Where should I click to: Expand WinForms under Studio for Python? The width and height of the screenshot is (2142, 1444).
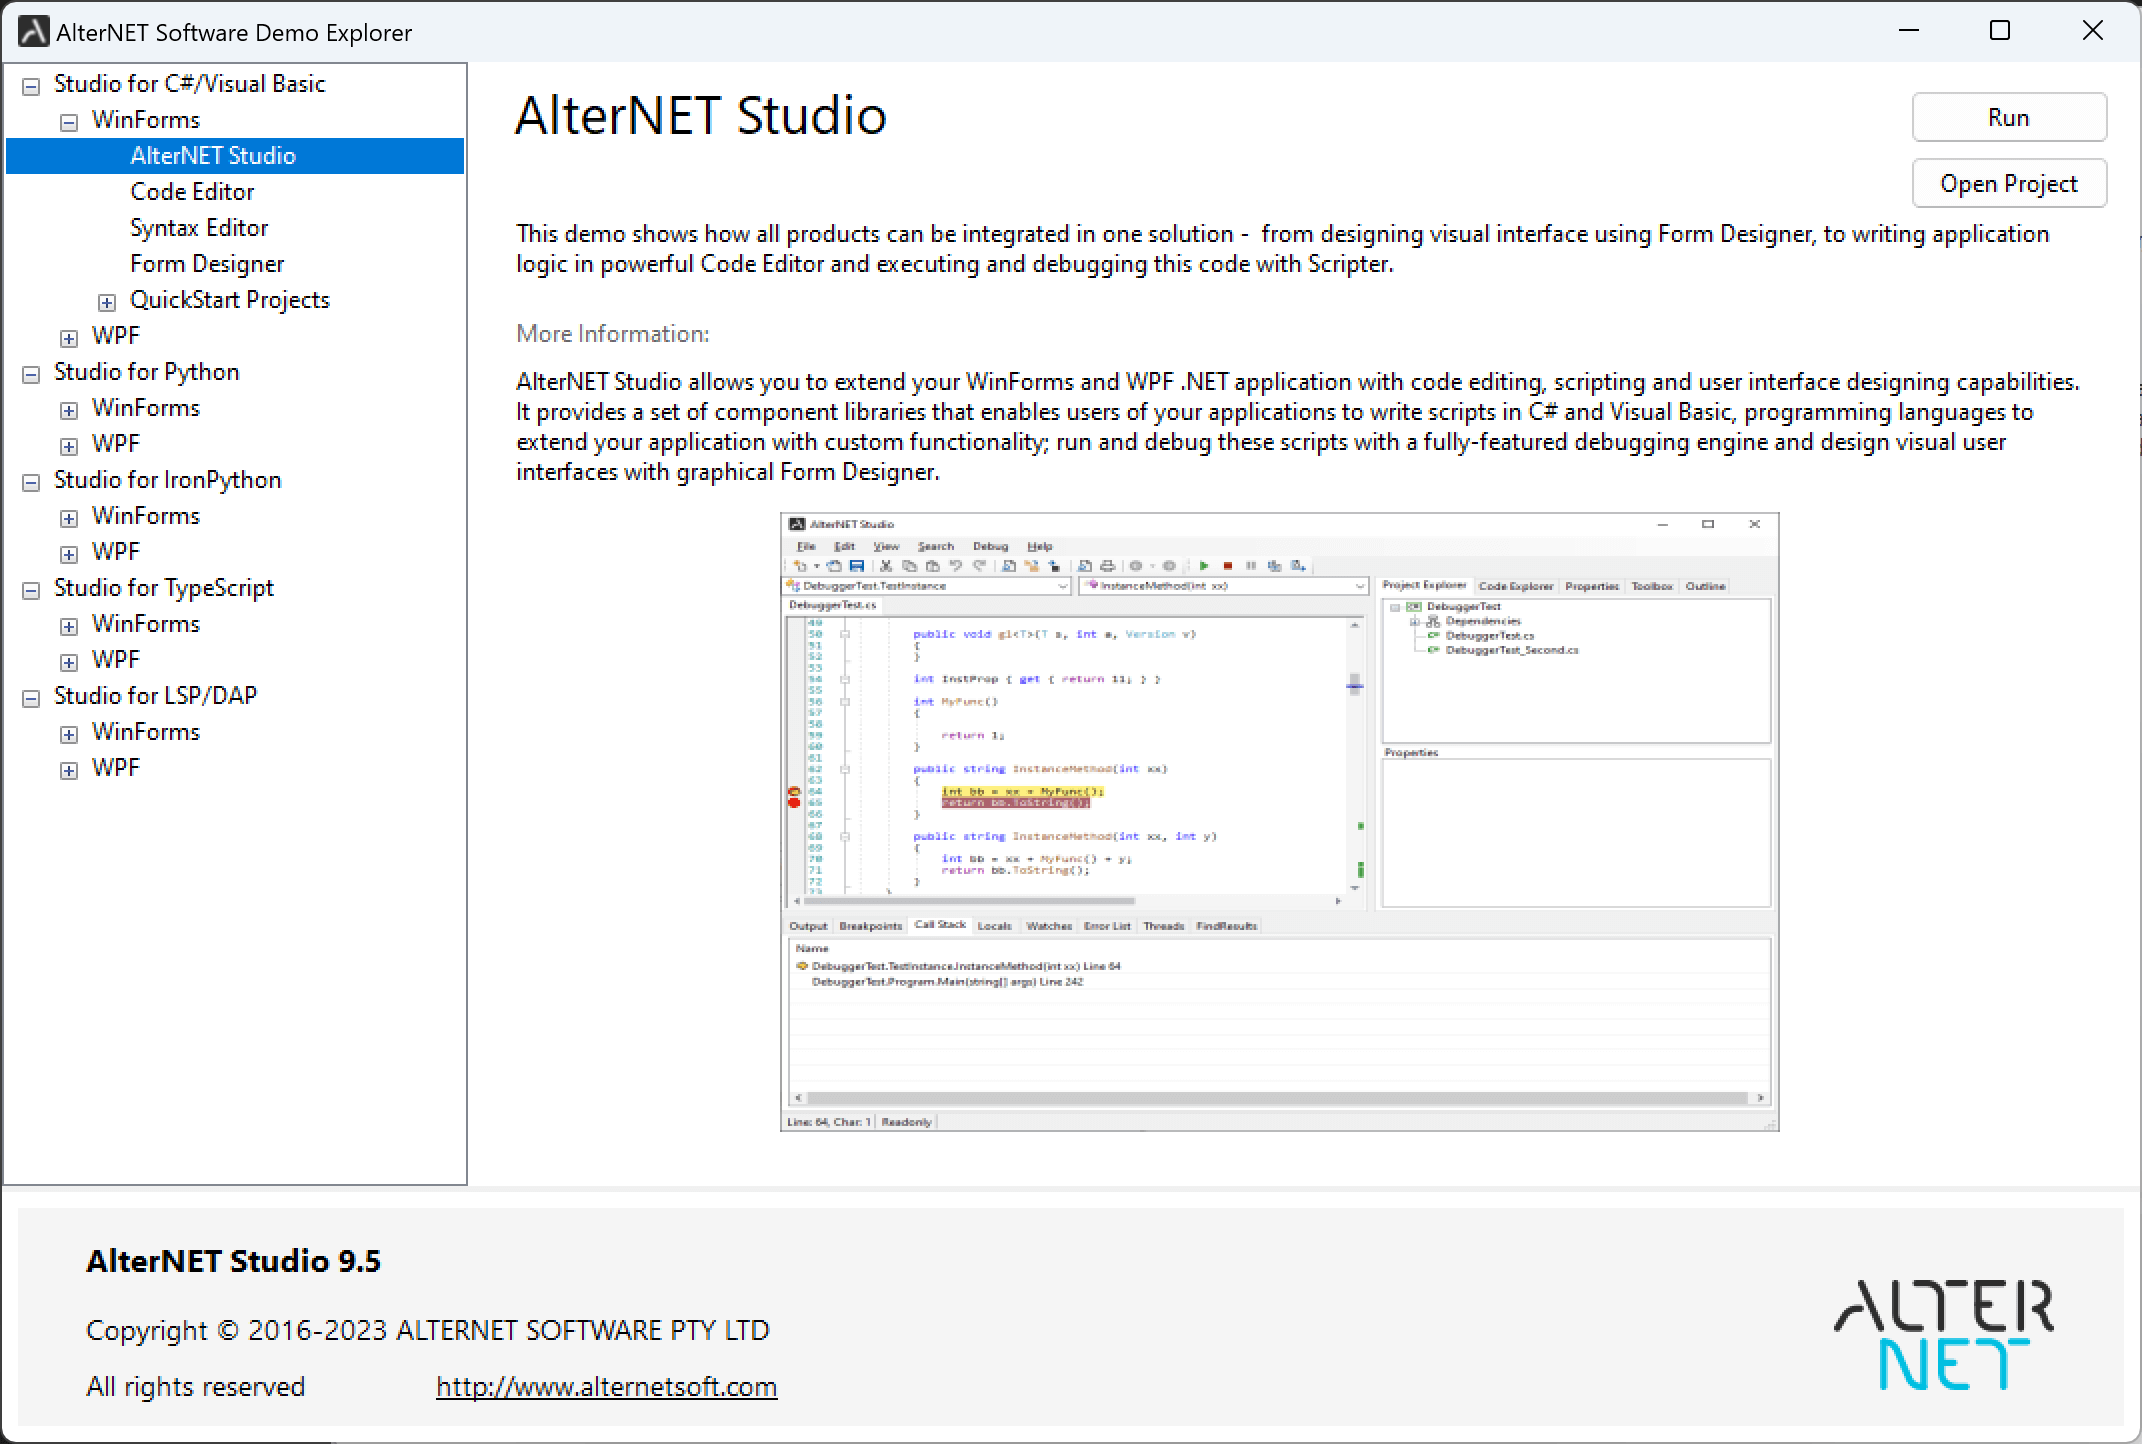[x=69, y=410]
